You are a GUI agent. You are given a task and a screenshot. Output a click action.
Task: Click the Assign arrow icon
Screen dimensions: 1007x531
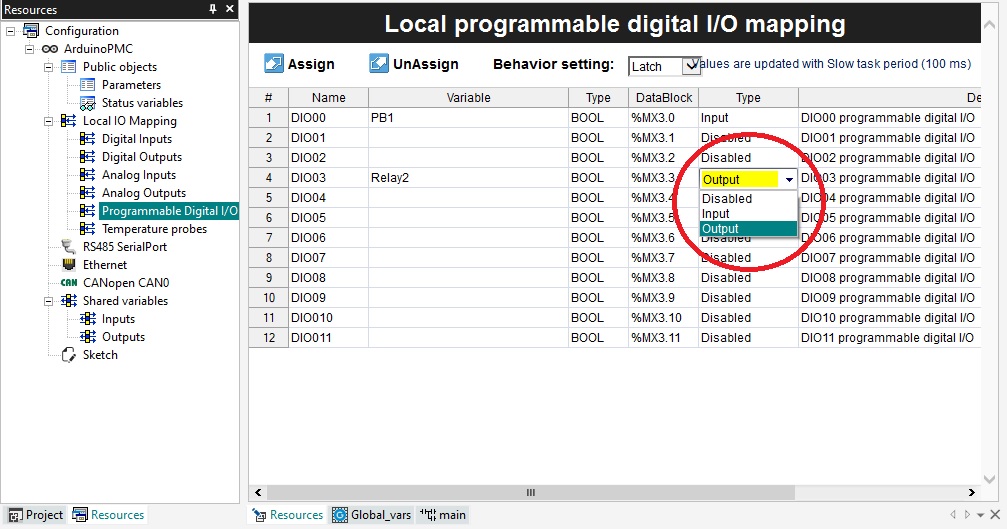pyautogui.click(x=274, y=64)
